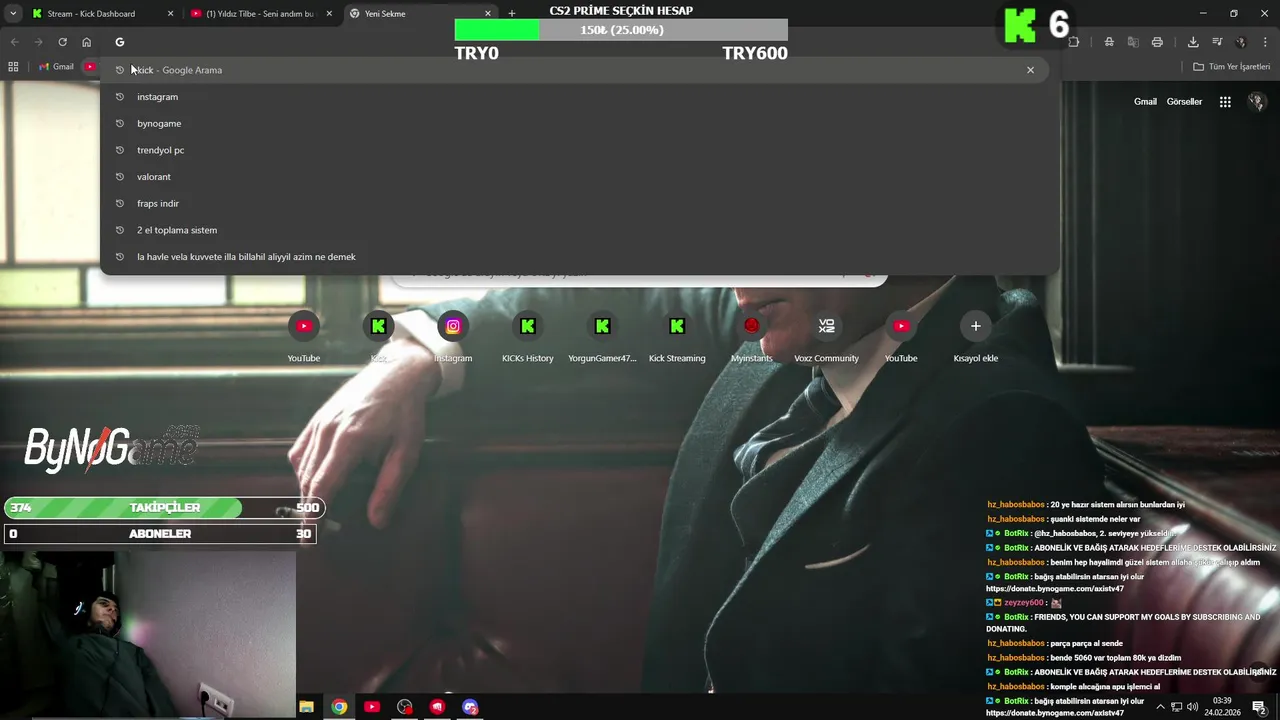Show hidden system tray icons
The width and height of the screenshot is (1280, 720).
[x=1160, y=707]
